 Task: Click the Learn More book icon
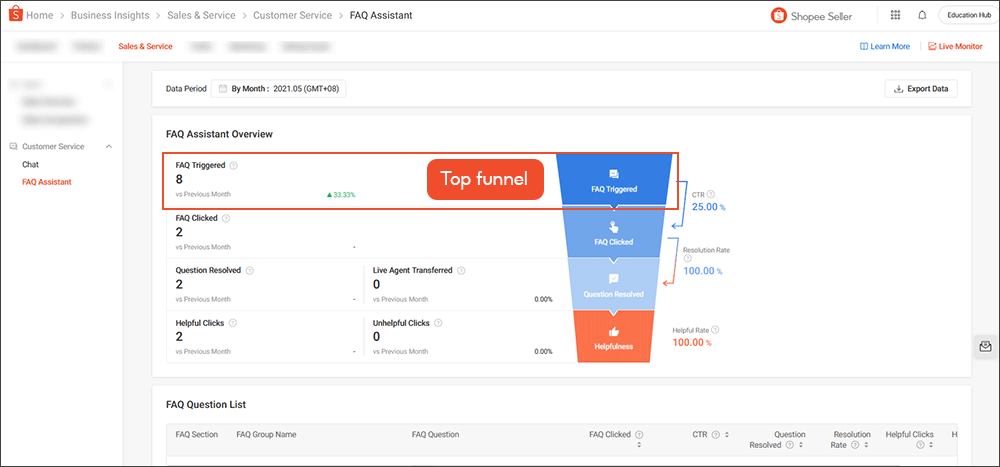(x=864, y=47)
